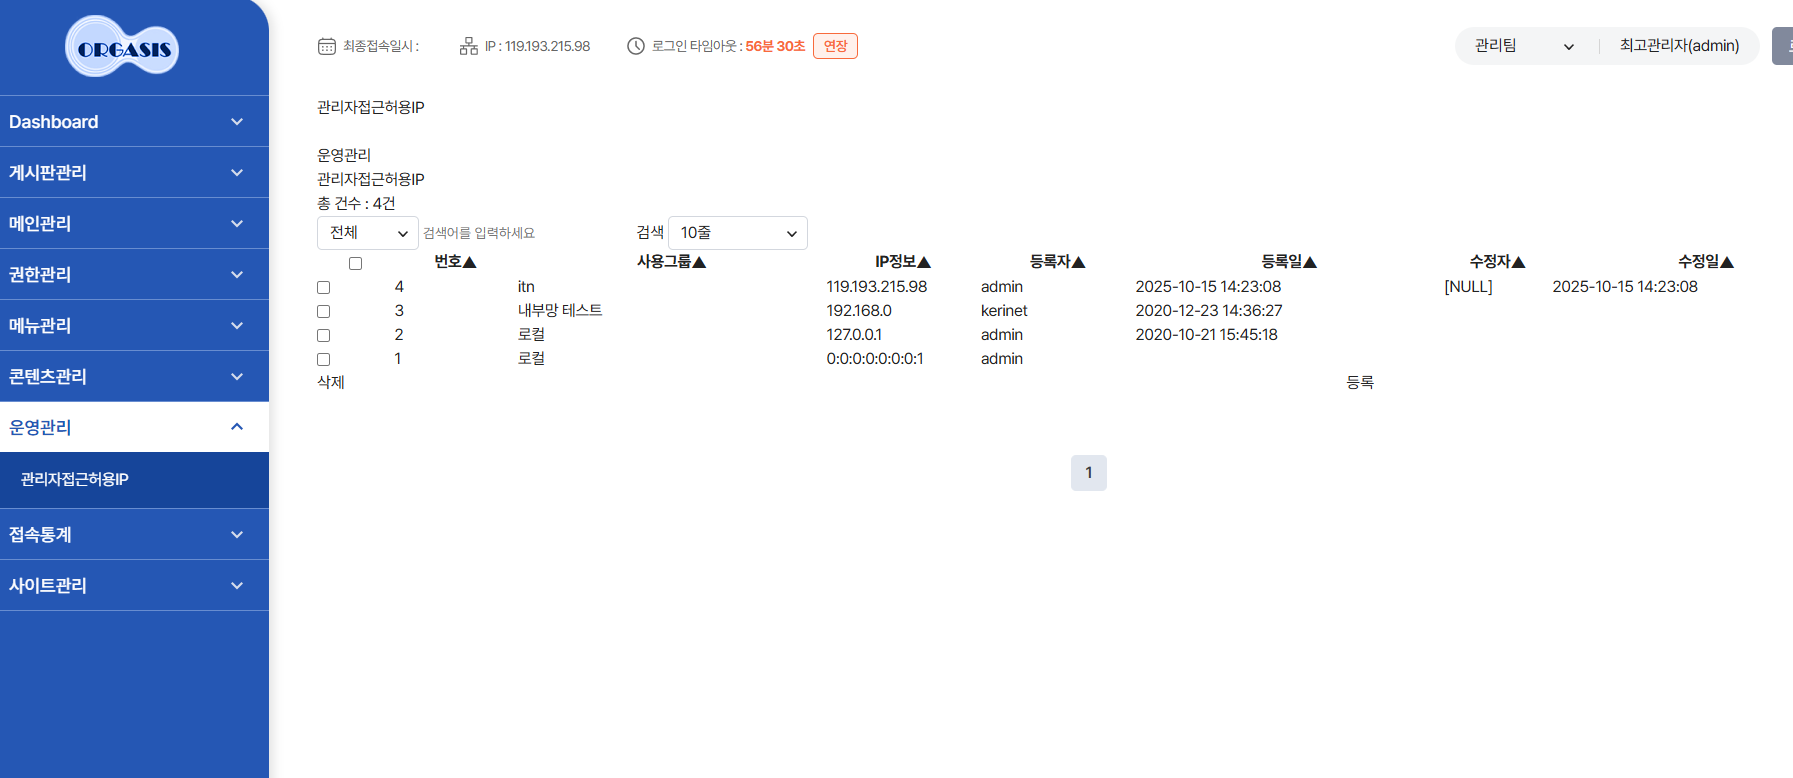Screen dimensions: 1793x778
Task: Sort the table by 수정일 arrow
Action: point(1727,262)
